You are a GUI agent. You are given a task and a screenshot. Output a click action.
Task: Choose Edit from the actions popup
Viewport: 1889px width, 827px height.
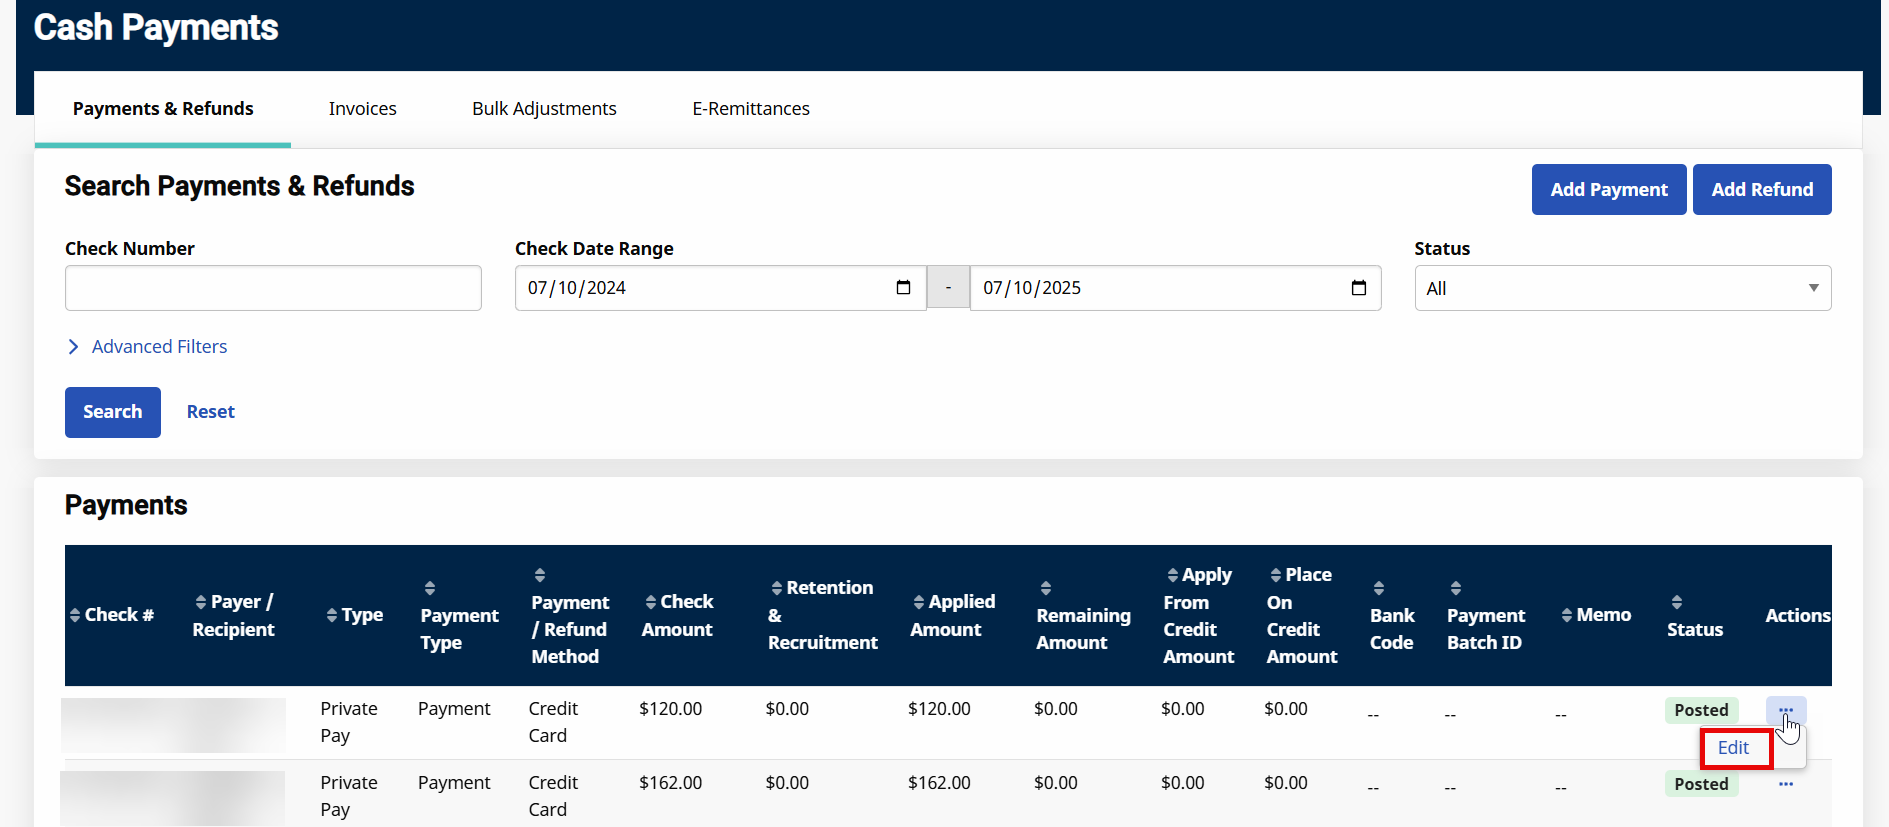(x=1733, y=748)
